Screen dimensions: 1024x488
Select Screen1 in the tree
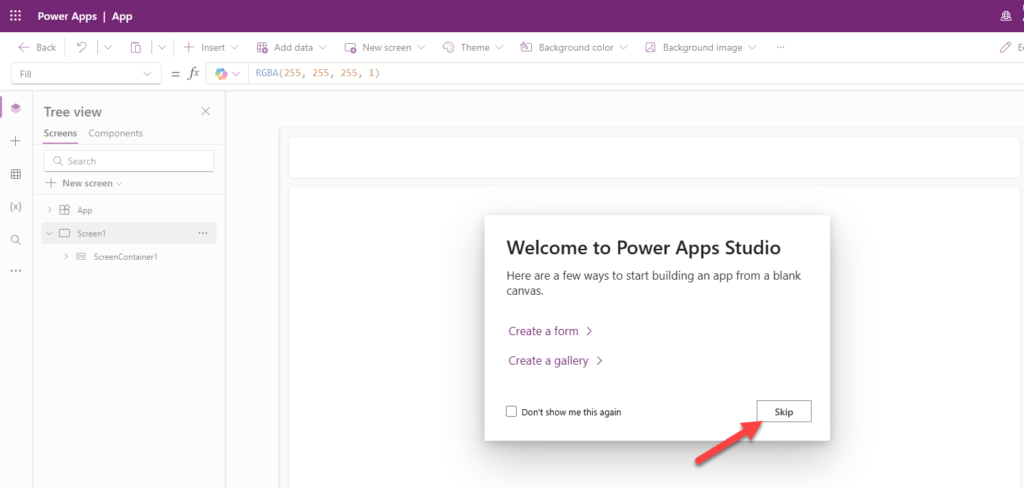(x=90, y=233)
